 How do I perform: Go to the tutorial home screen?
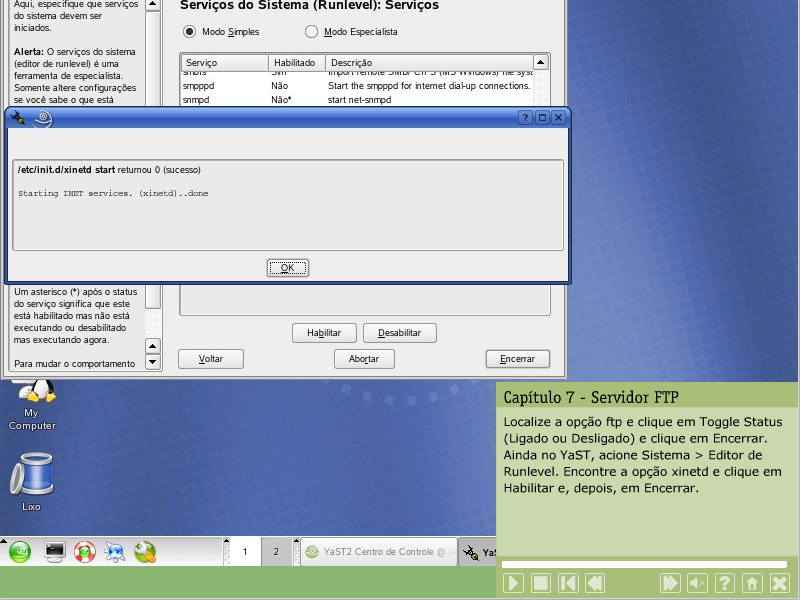(752, 583)
